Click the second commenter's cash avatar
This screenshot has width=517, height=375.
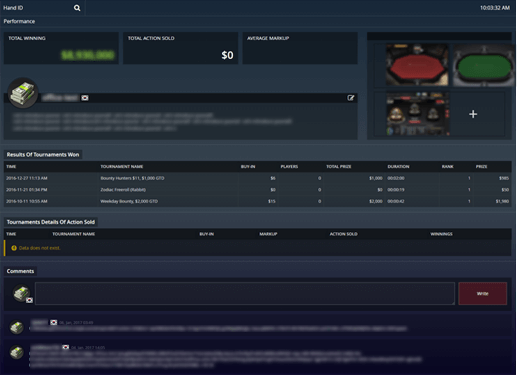(x=16, y=352)
